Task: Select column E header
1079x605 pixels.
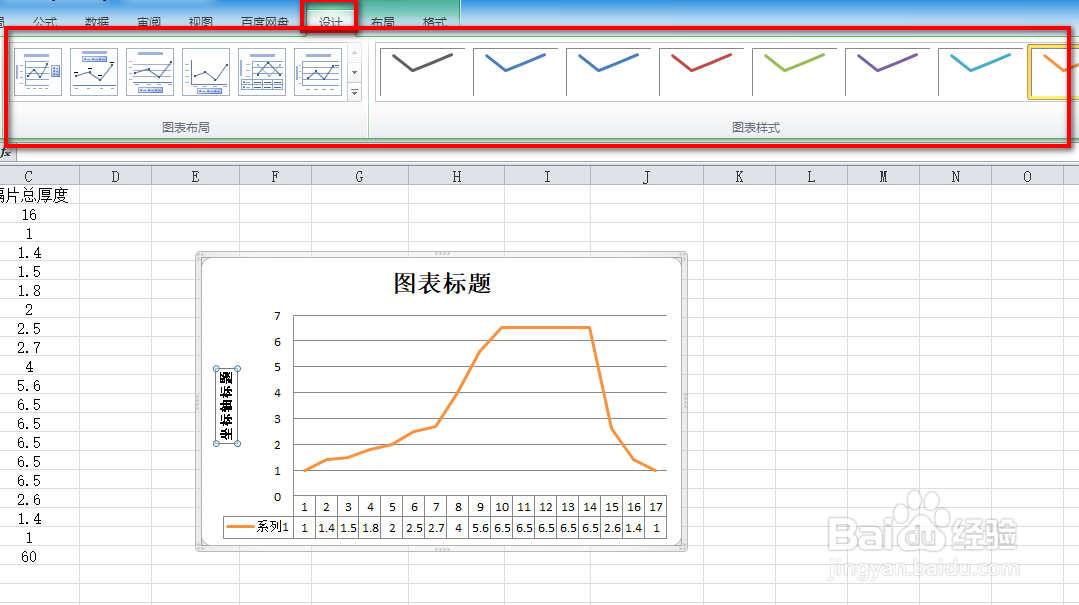Action: point(195,176)
